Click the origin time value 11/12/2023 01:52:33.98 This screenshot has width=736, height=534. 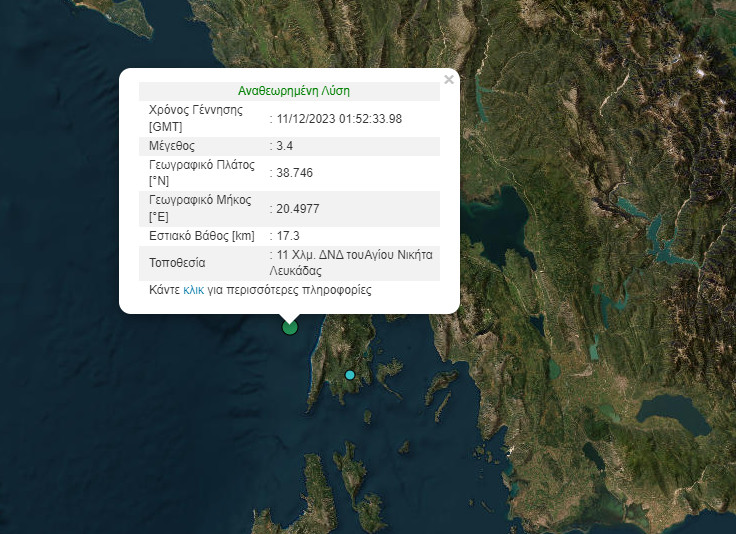339,119
